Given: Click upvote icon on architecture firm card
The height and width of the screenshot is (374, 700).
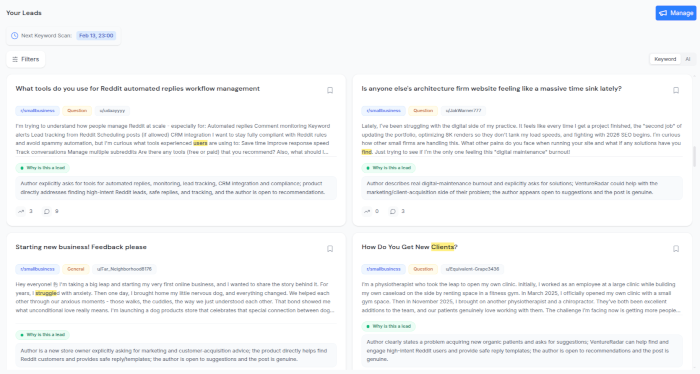Looking at the screenshot, I should tap(367, 211).
